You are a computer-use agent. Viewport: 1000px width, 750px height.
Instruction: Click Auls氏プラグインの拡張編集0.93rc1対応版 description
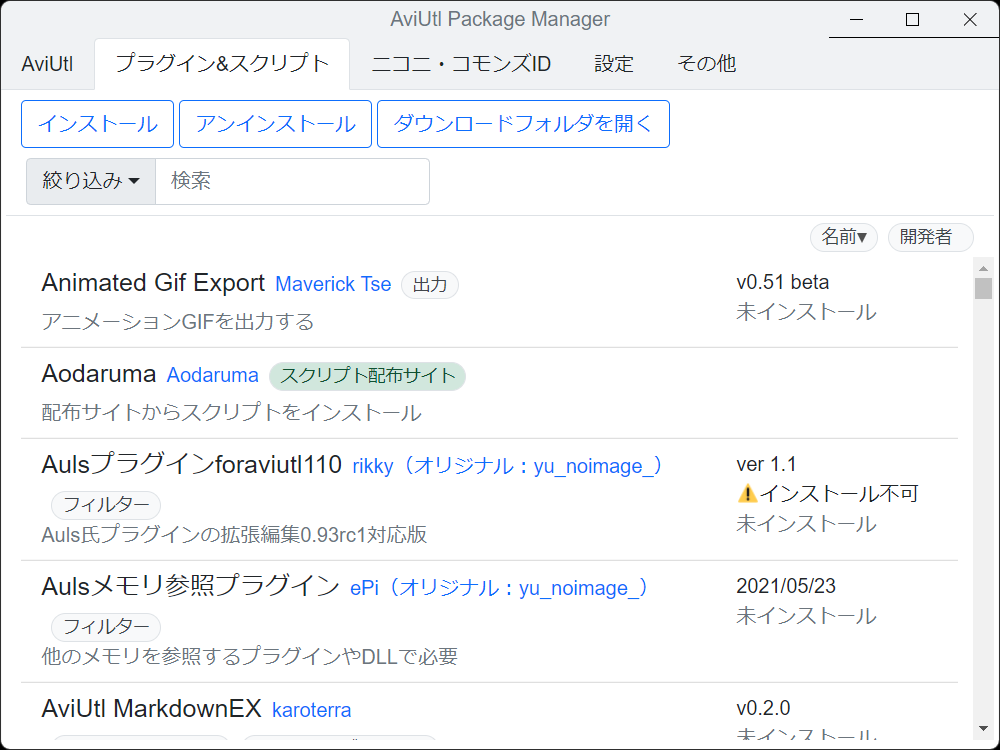(x=234, y=535)
